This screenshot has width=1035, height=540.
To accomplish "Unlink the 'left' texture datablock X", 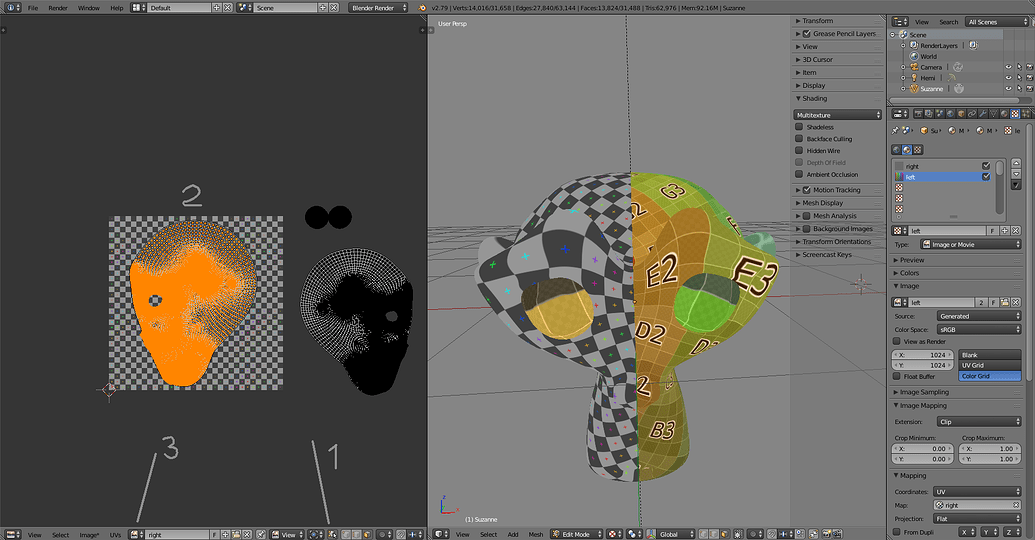I will [x=1015, y=230].
